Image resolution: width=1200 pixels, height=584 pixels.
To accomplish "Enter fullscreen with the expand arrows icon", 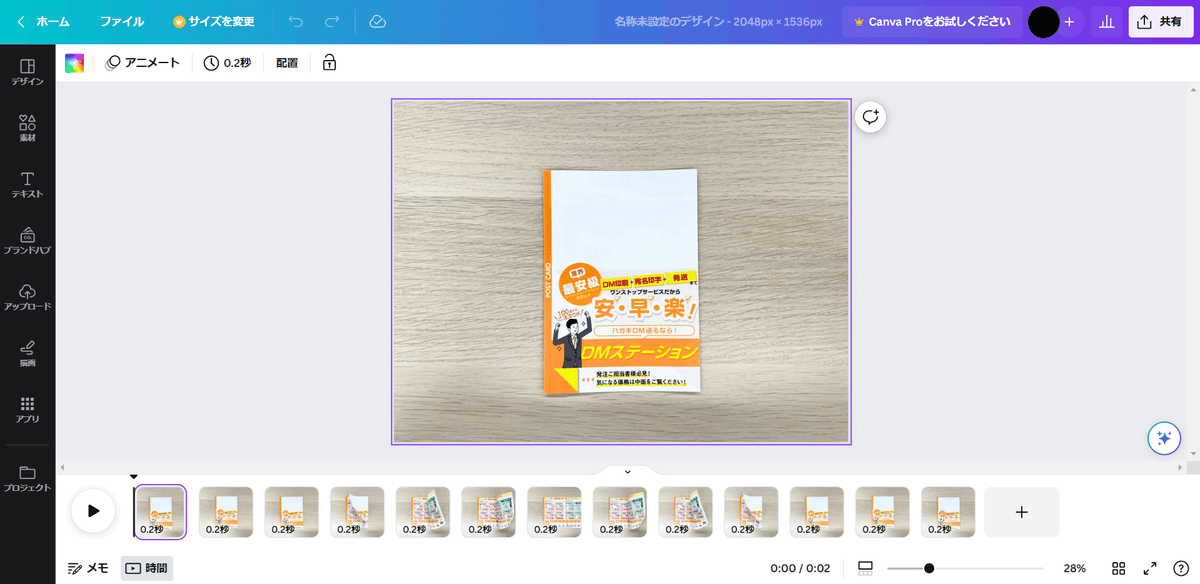I will [x=1150, y=568].
